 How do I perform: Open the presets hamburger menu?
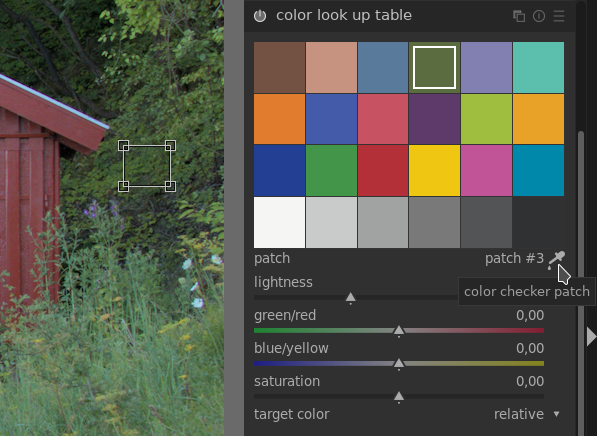559,16
